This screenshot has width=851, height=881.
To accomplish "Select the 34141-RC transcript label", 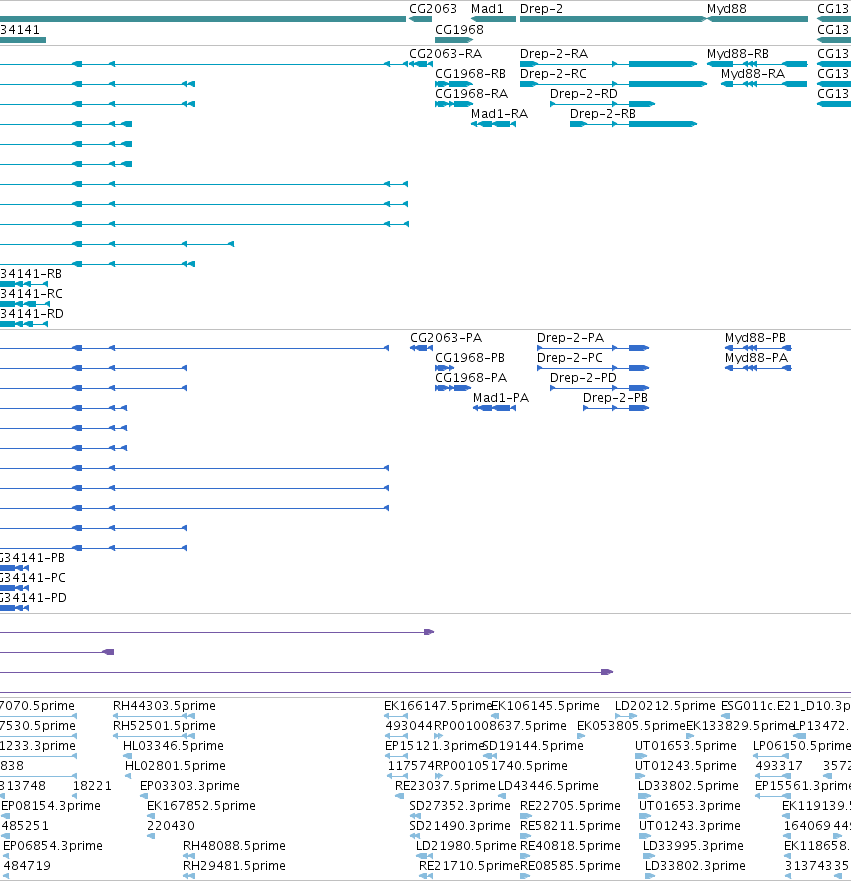I will pos(31,294).
